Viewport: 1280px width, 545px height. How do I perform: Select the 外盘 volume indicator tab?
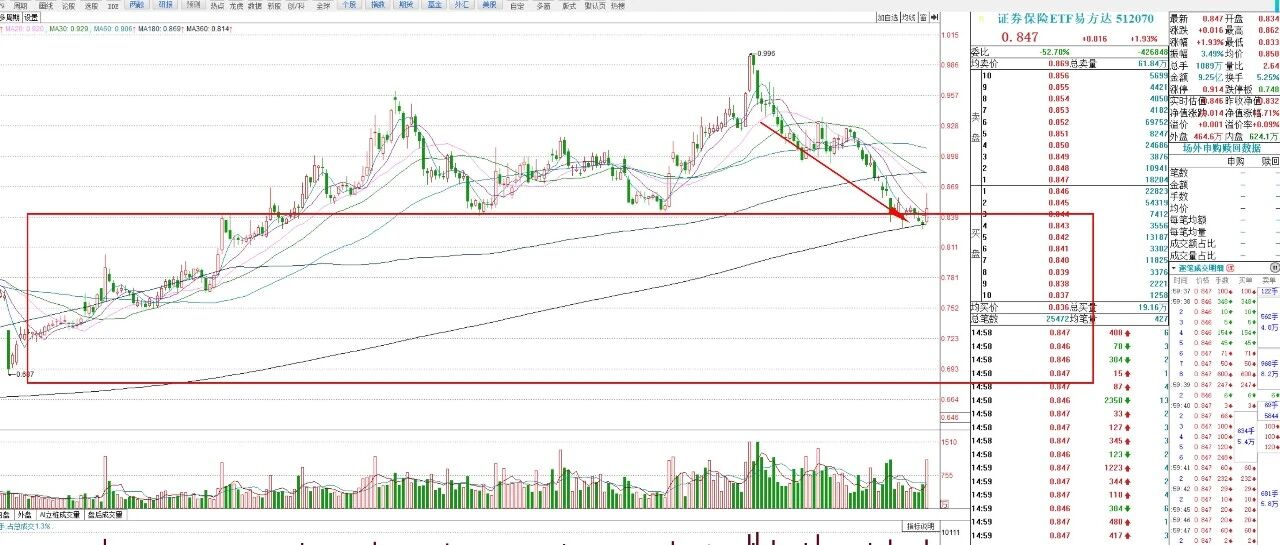[x=25, y=515]
